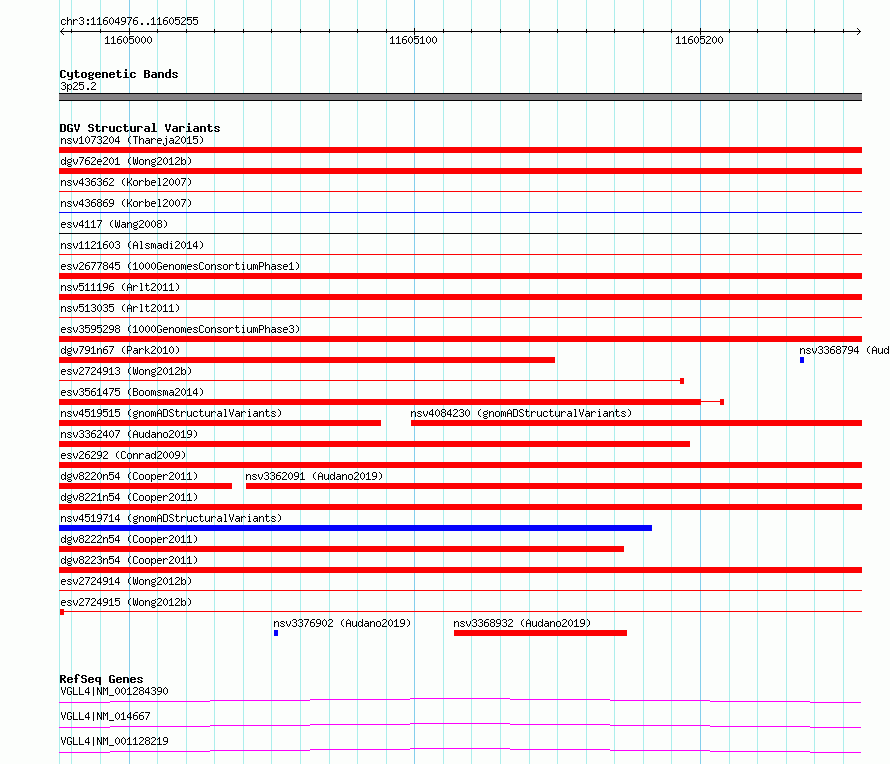Click the red bar under nsv3362407
This screenshot has width=890, height=764.
point(375,444)
